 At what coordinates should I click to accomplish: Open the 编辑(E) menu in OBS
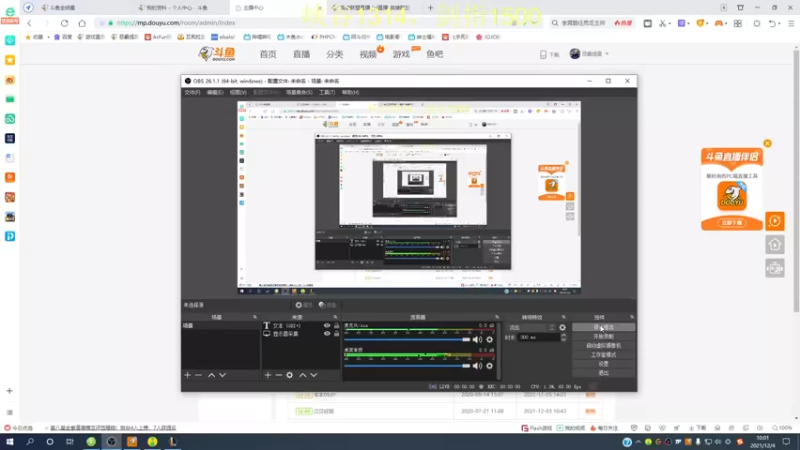pyautogui.click(x=215, y=92)
